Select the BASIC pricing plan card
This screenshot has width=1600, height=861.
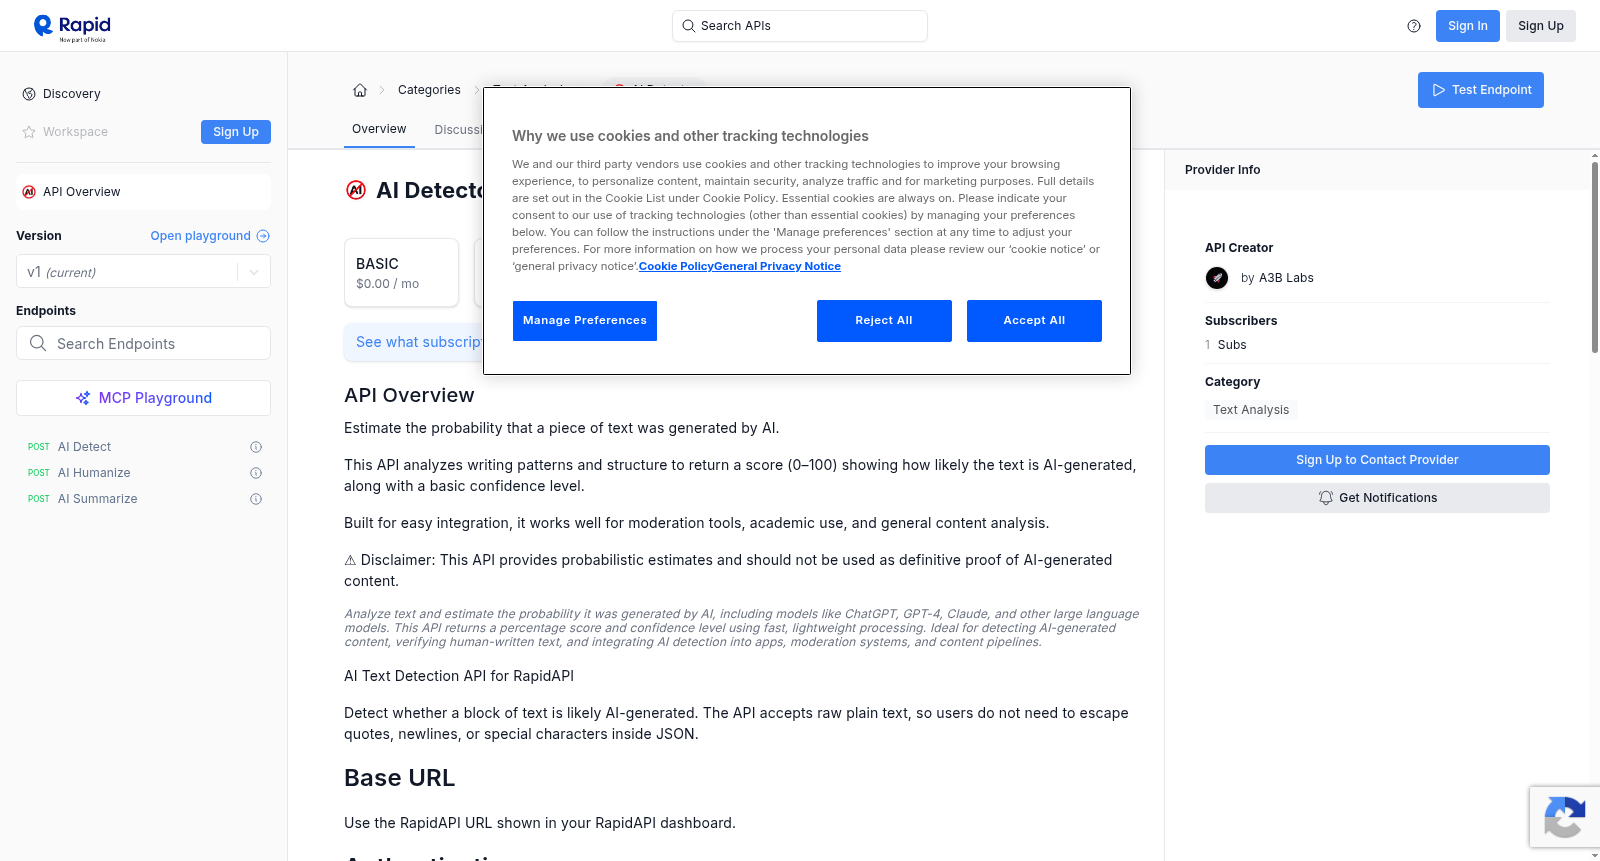pos(401,272)
